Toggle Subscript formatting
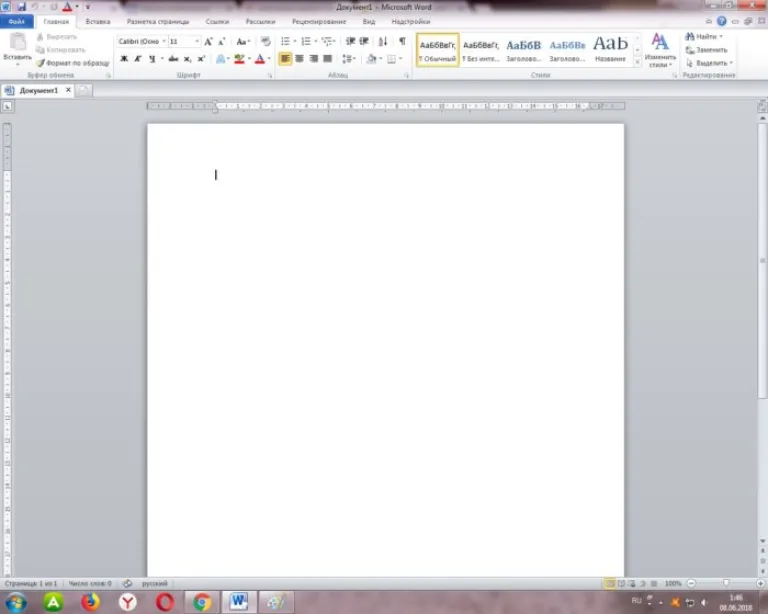768x614 pixels. point(187,59)
